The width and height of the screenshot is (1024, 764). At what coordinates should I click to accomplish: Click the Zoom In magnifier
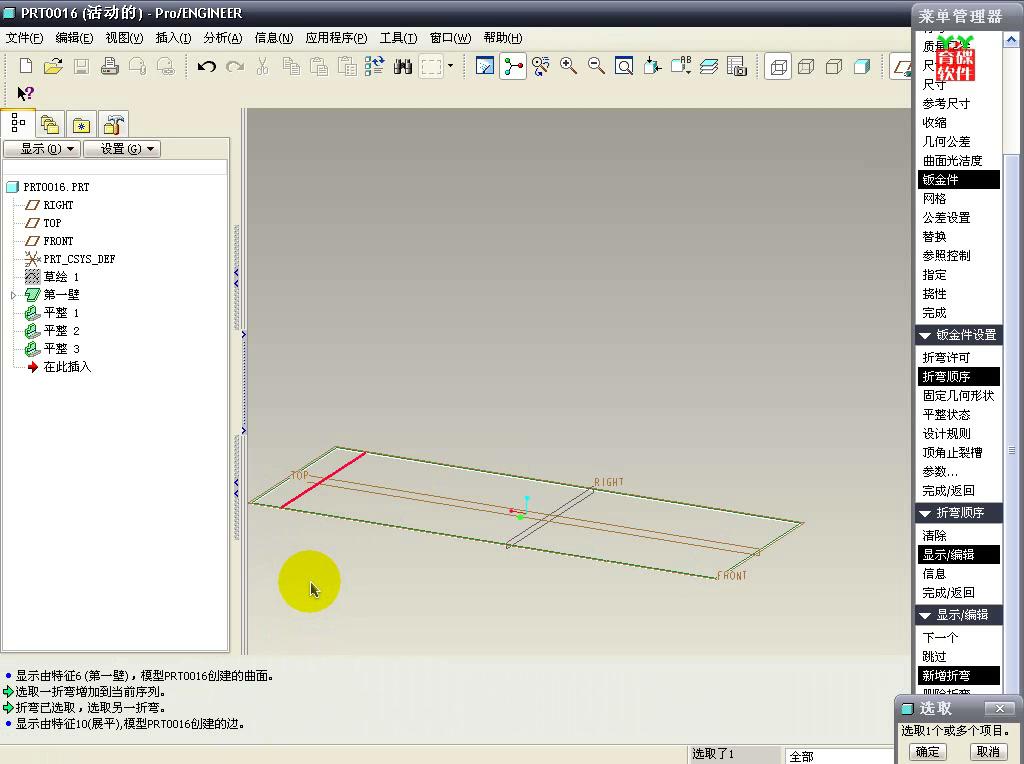pos(568,66)
